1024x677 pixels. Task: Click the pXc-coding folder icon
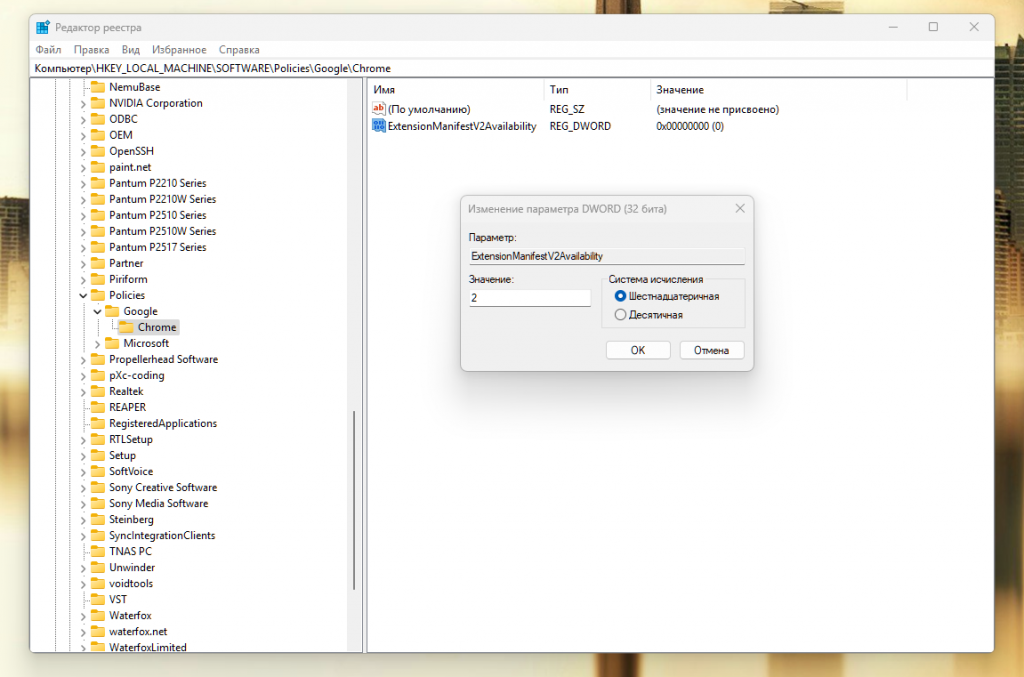pos(98,375)
